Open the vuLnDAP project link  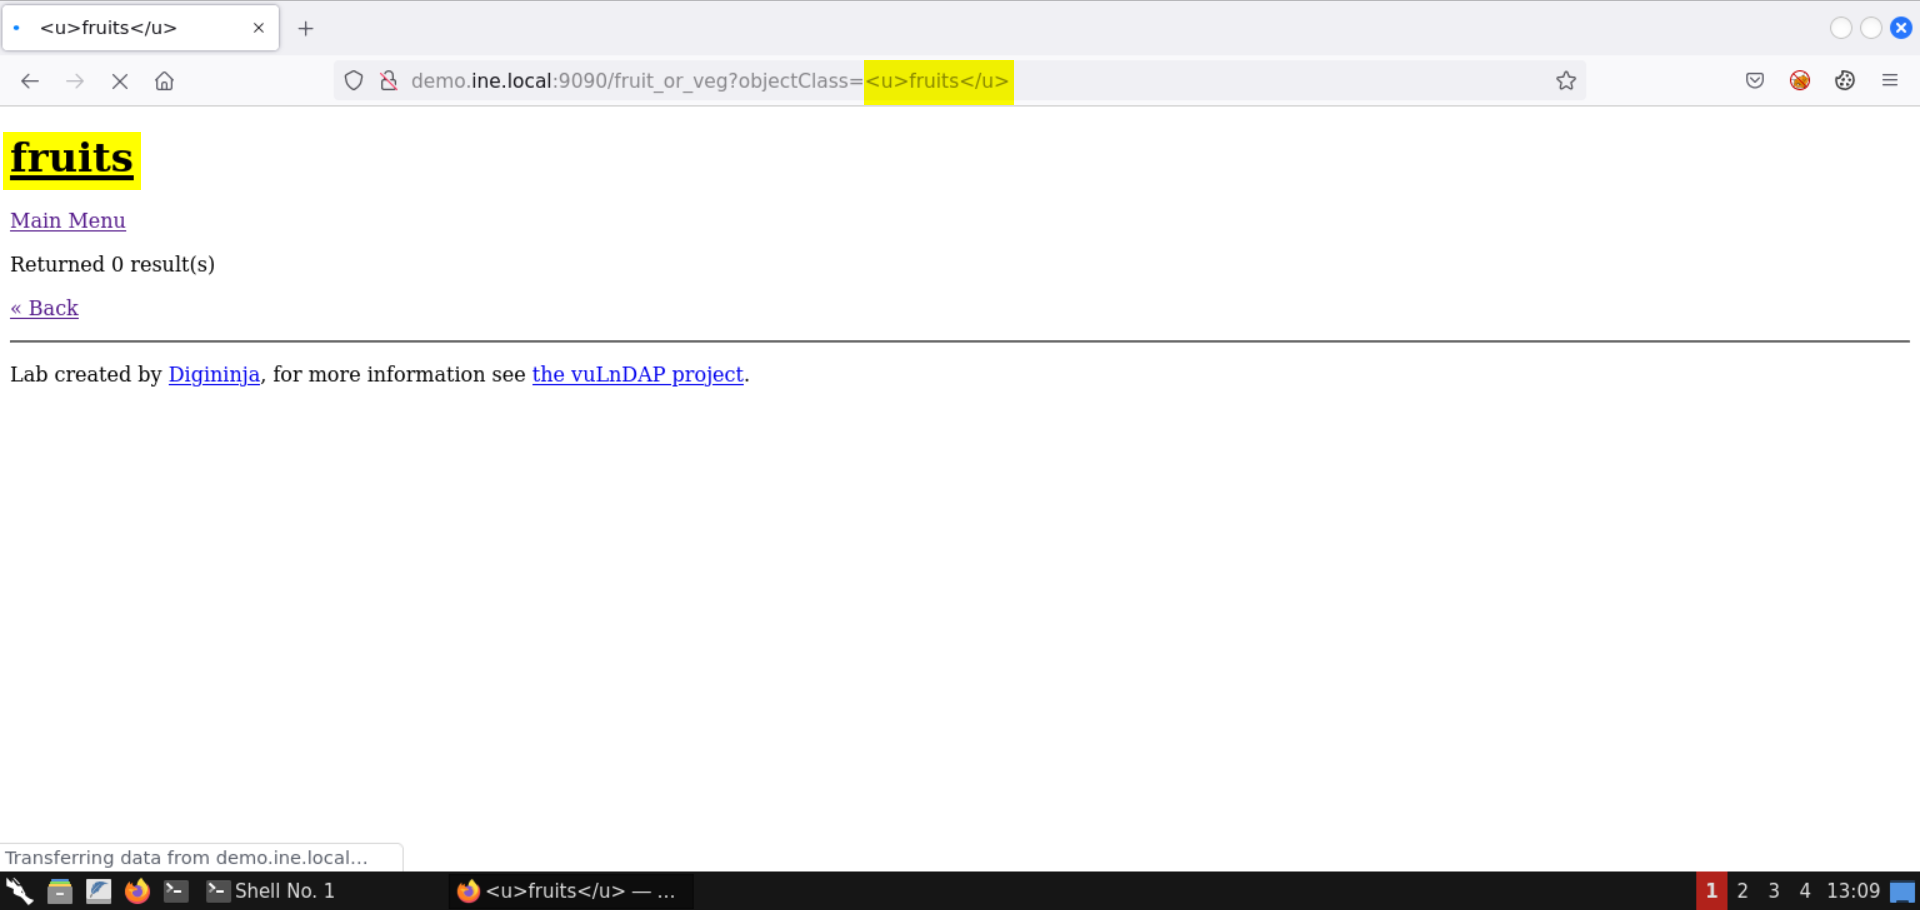point(638,375)
